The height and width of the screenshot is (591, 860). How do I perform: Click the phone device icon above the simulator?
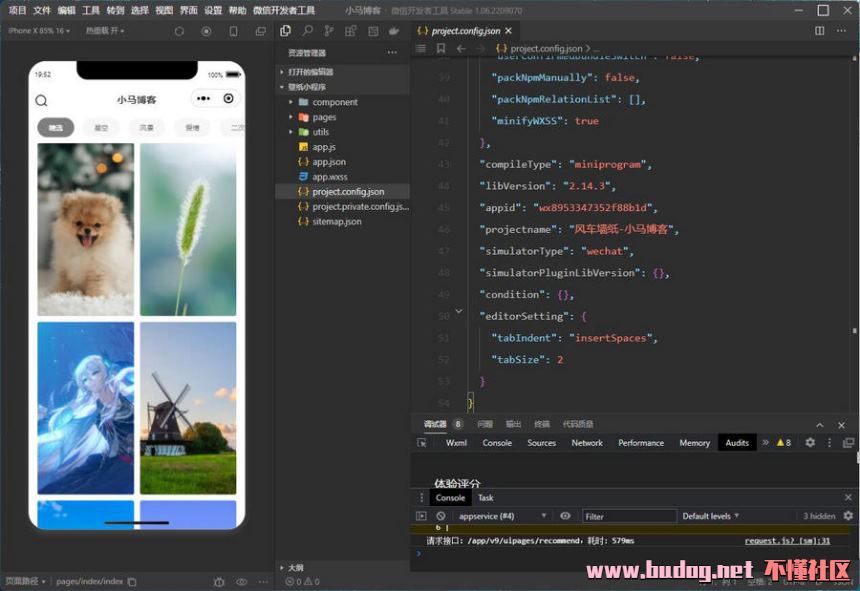(x=233, y=31)
